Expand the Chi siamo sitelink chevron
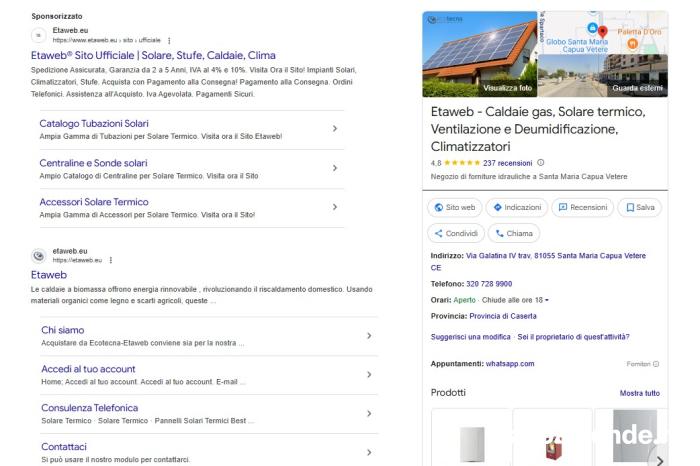Screen dimensions: 700x466 (x=369, y=336)
